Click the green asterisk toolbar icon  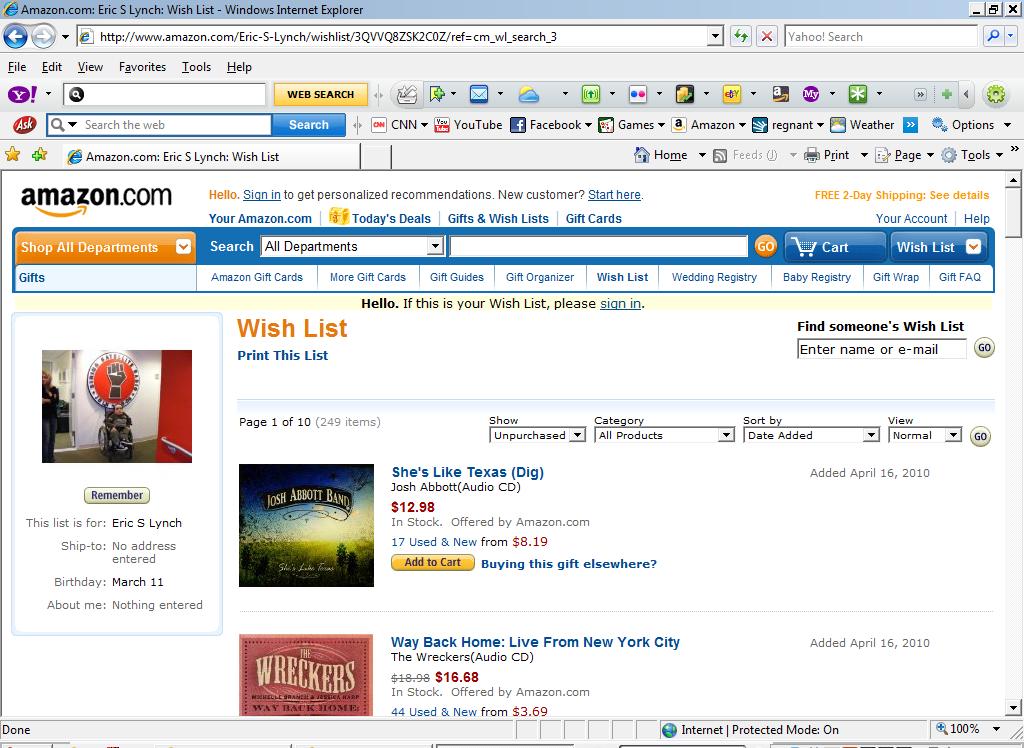pos(857,95)
